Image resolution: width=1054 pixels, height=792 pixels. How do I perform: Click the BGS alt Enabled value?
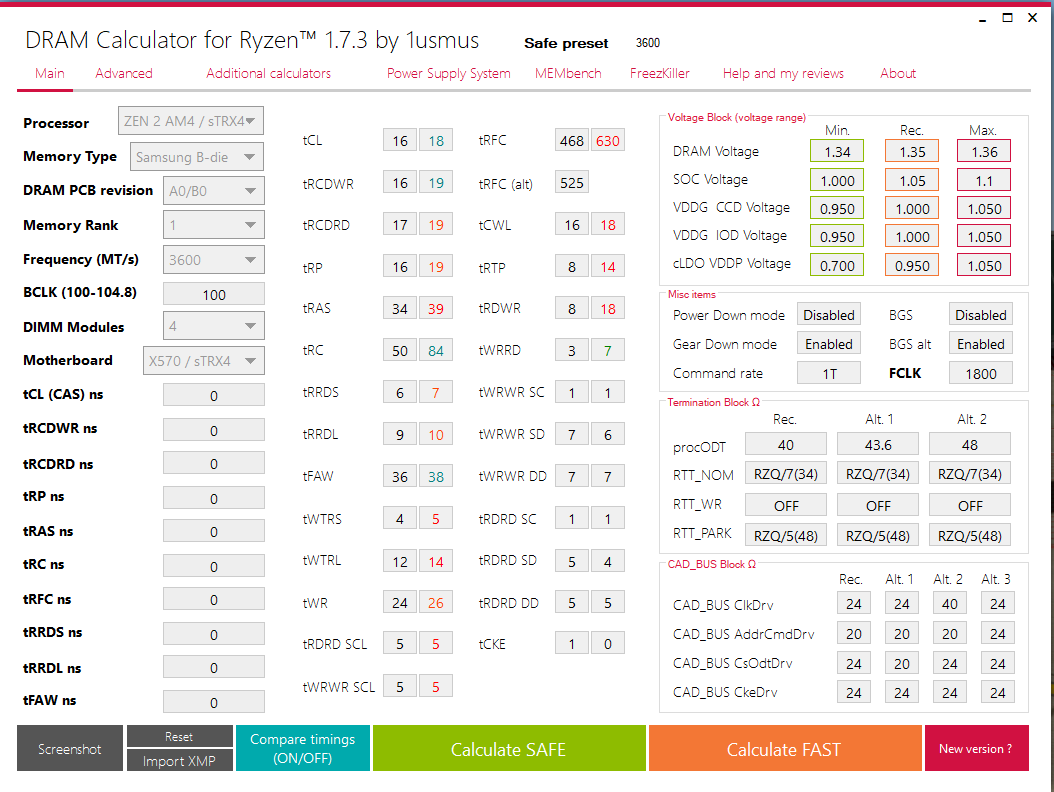981,344
